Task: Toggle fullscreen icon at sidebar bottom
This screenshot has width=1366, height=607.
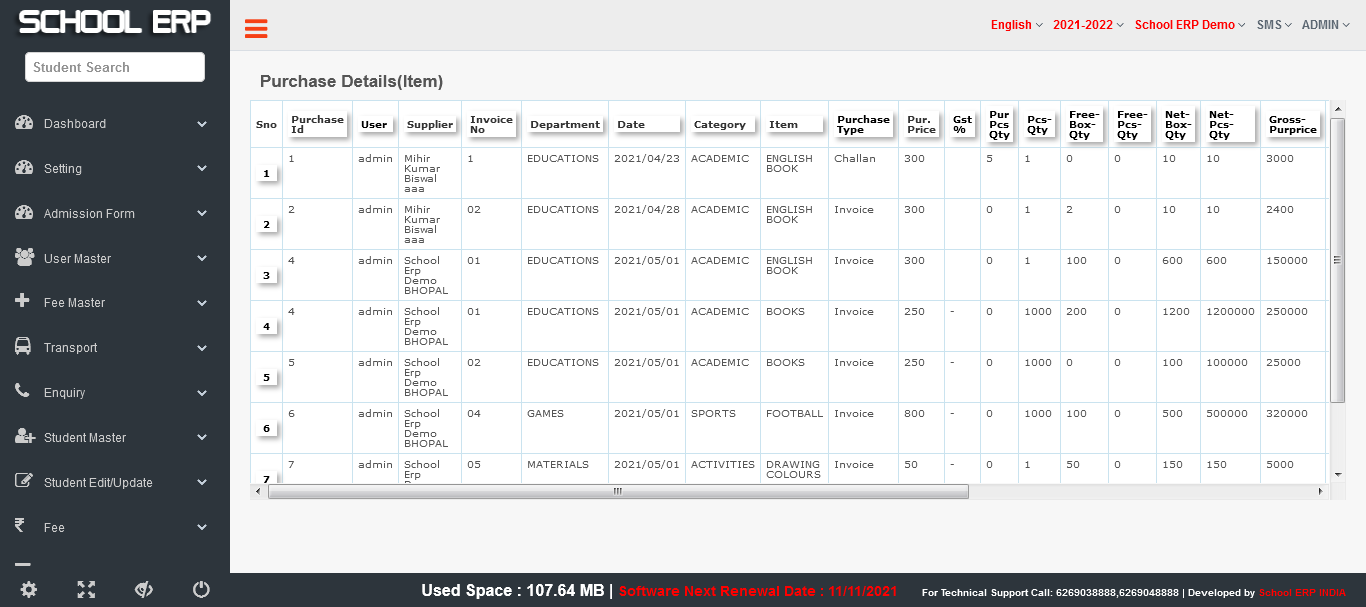Action: 86,590
